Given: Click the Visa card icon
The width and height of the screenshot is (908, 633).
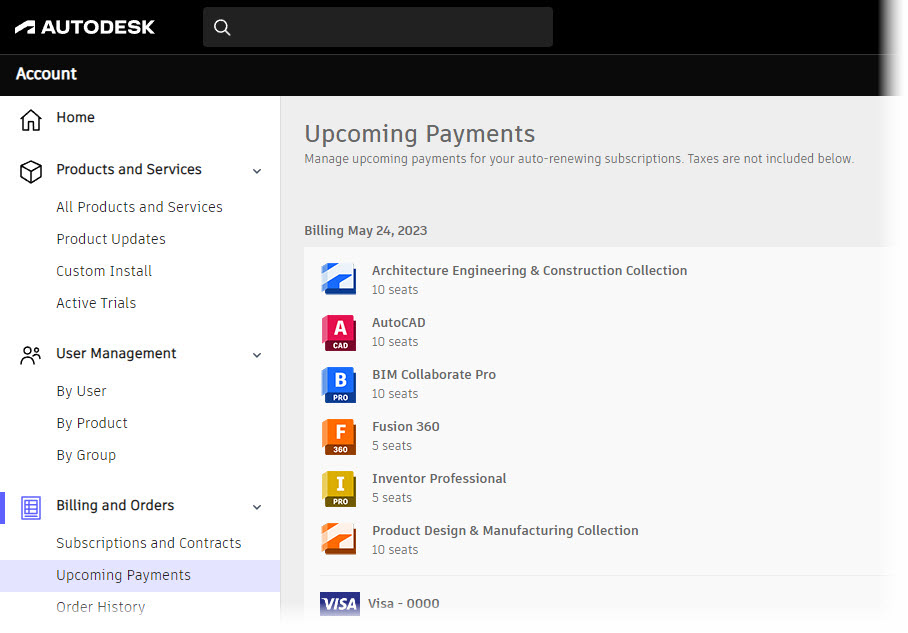Looking at the screenshot, I should (339, 603).
